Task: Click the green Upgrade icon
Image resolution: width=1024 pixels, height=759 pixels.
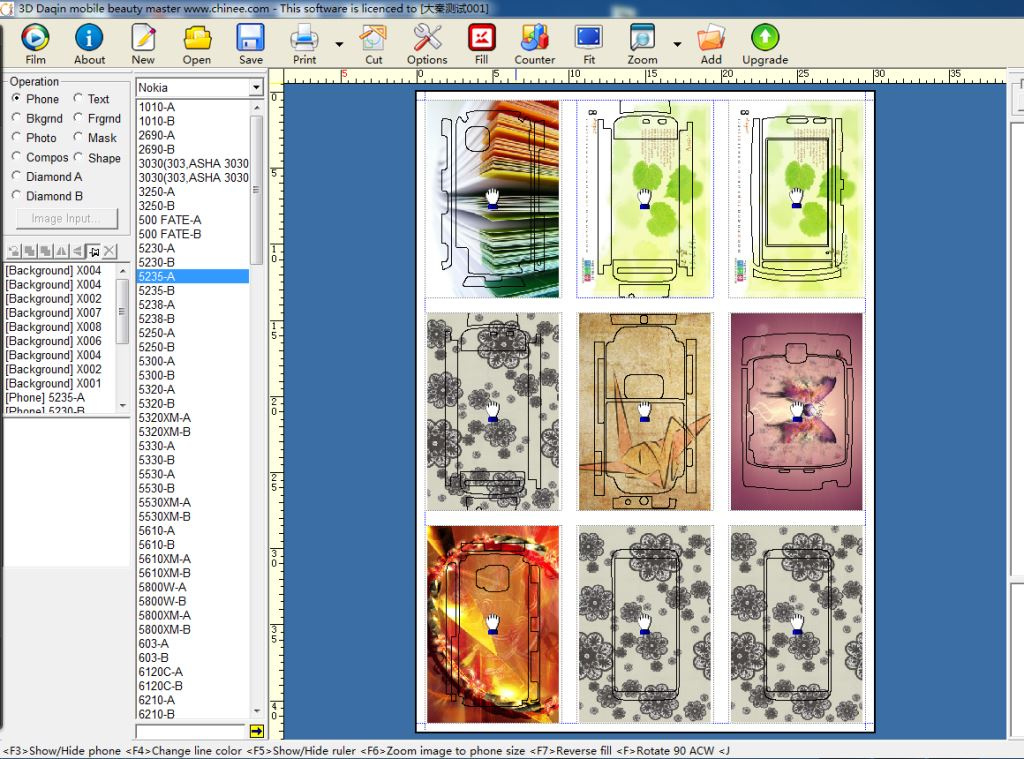Action: coord(765,44)
